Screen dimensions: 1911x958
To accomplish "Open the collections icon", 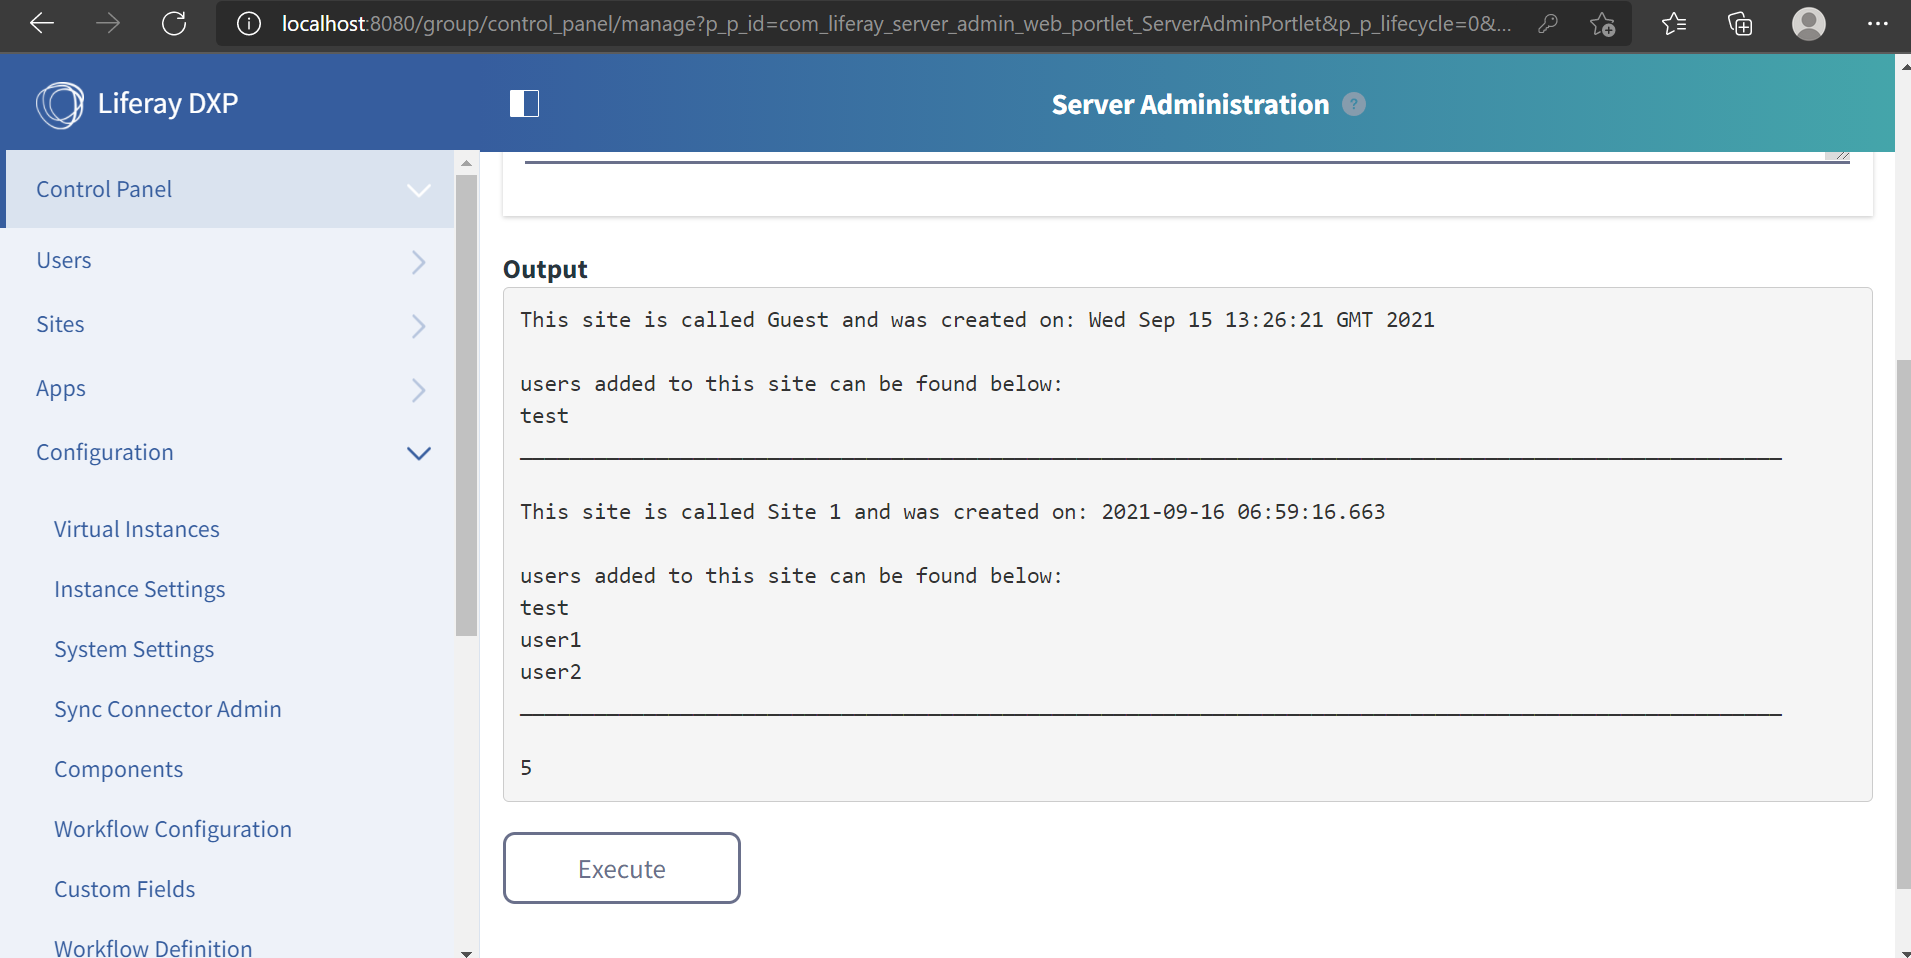I will (1740, 24).
